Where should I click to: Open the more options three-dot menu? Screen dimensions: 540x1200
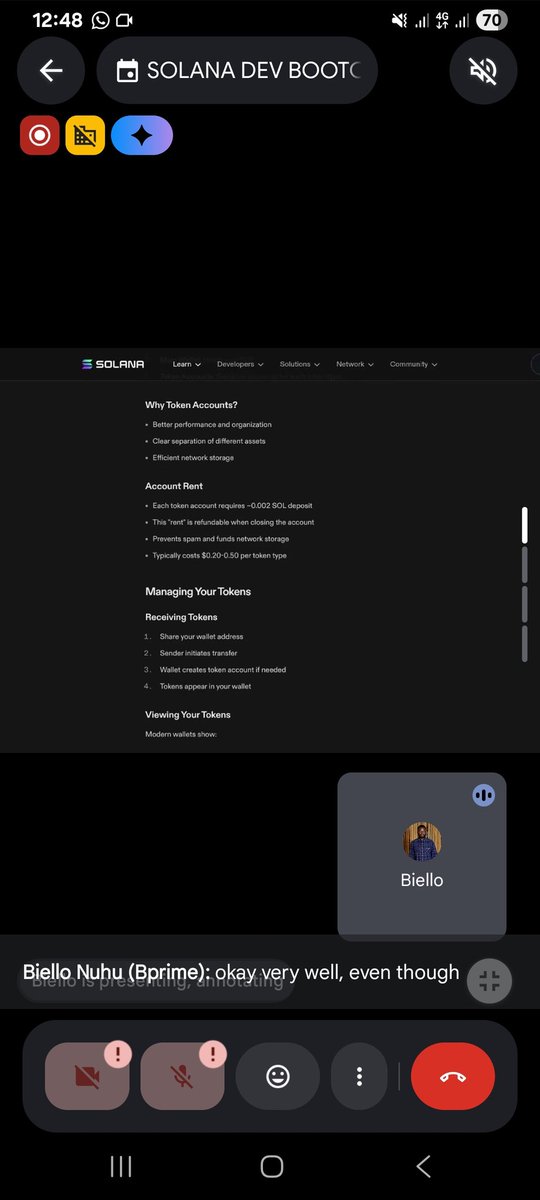[x=359, y=1076]
